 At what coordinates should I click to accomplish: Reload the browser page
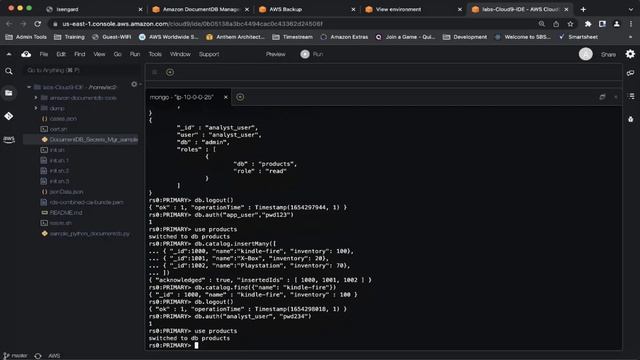38,24
